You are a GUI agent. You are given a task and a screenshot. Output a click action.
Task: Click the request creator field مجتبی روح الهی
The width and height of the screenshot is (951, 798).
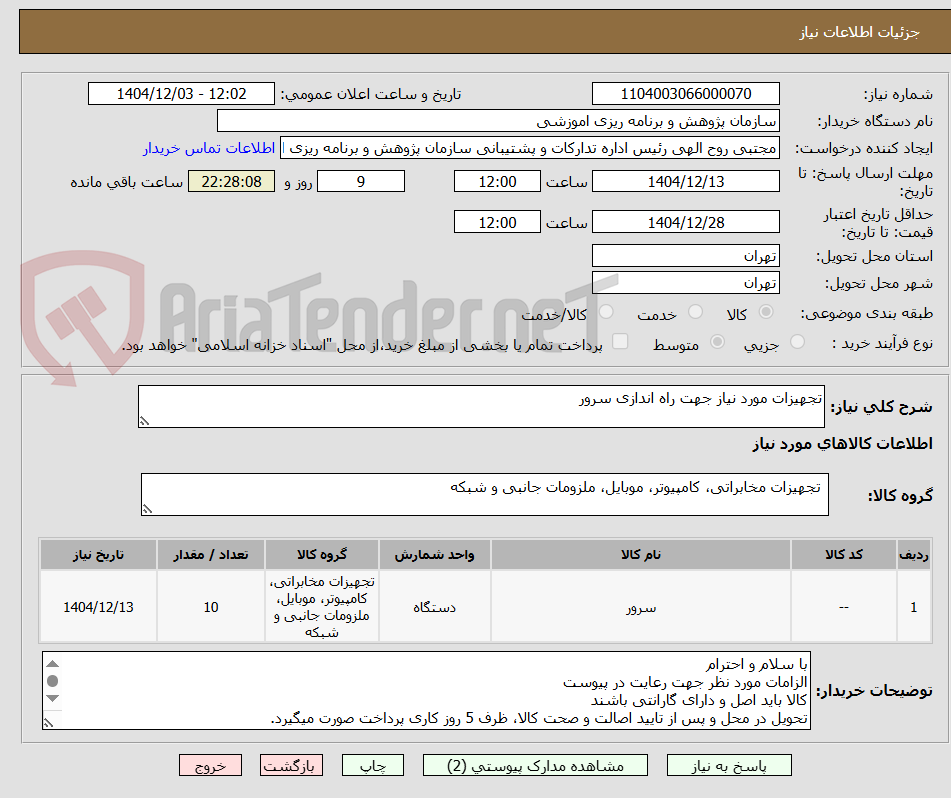click(529, 148)
